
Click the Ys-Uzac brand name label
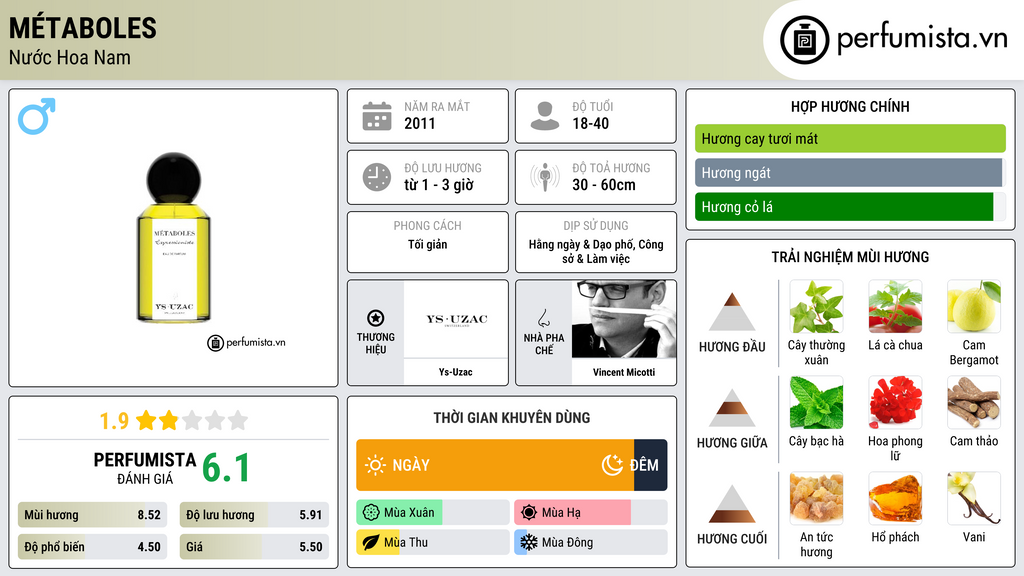click(455, 372)
